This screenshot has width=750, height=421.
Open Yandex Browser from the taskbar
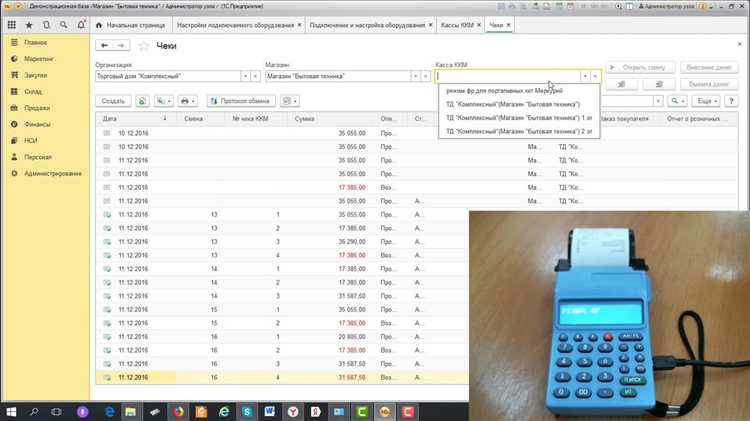(x=293, y=411)
